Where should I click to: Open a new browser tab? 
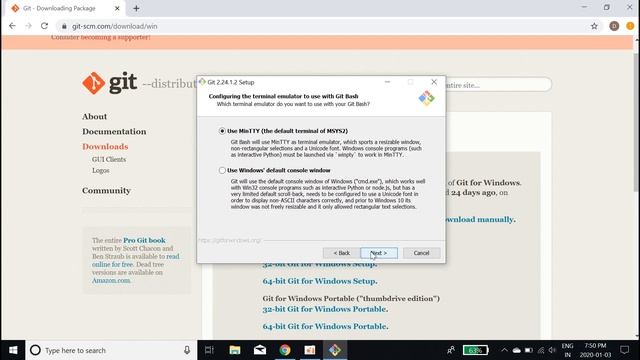pyautogui.click(x=136, y=8)
